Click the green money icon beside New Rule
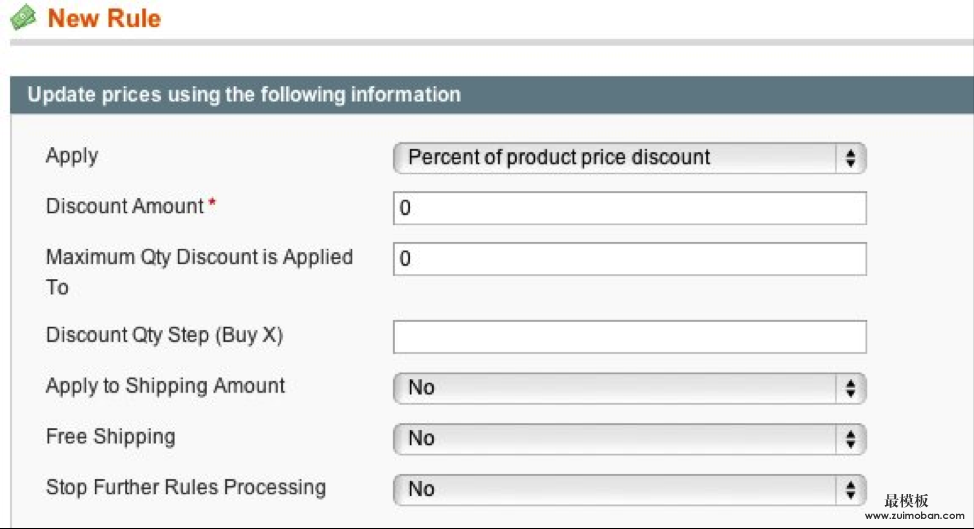Image resolution: width=974 pixels, height=529 pixels. pos(24,18)
